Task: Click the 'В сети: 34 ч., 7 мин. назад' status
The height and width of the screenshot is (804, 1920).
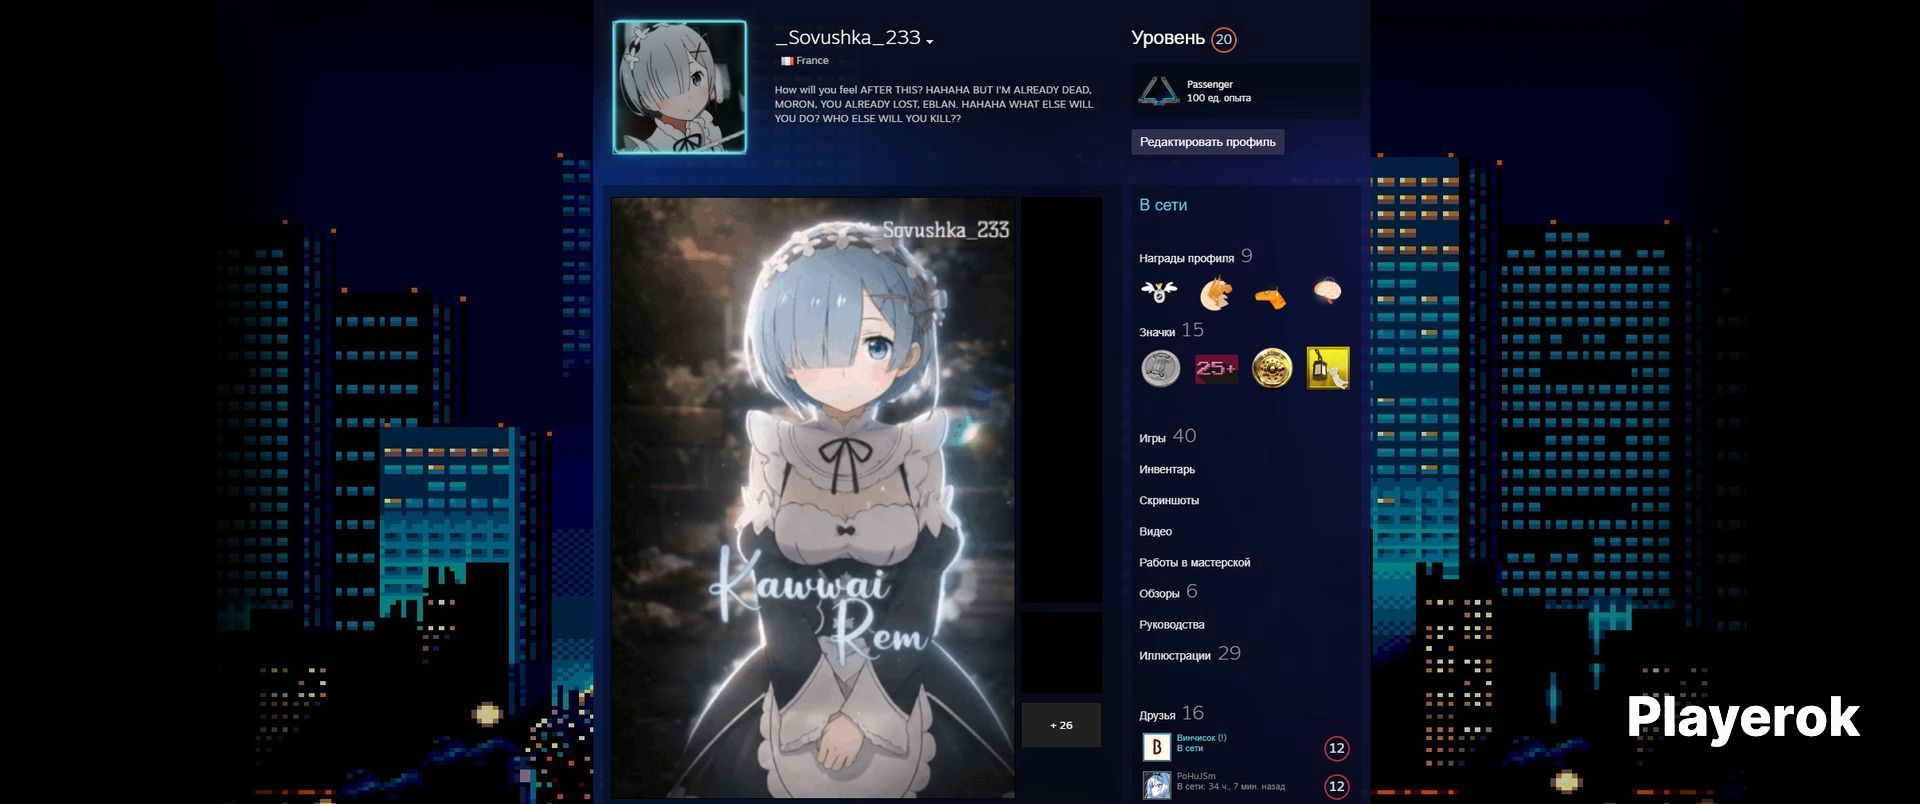Action: click(1230, 787)
